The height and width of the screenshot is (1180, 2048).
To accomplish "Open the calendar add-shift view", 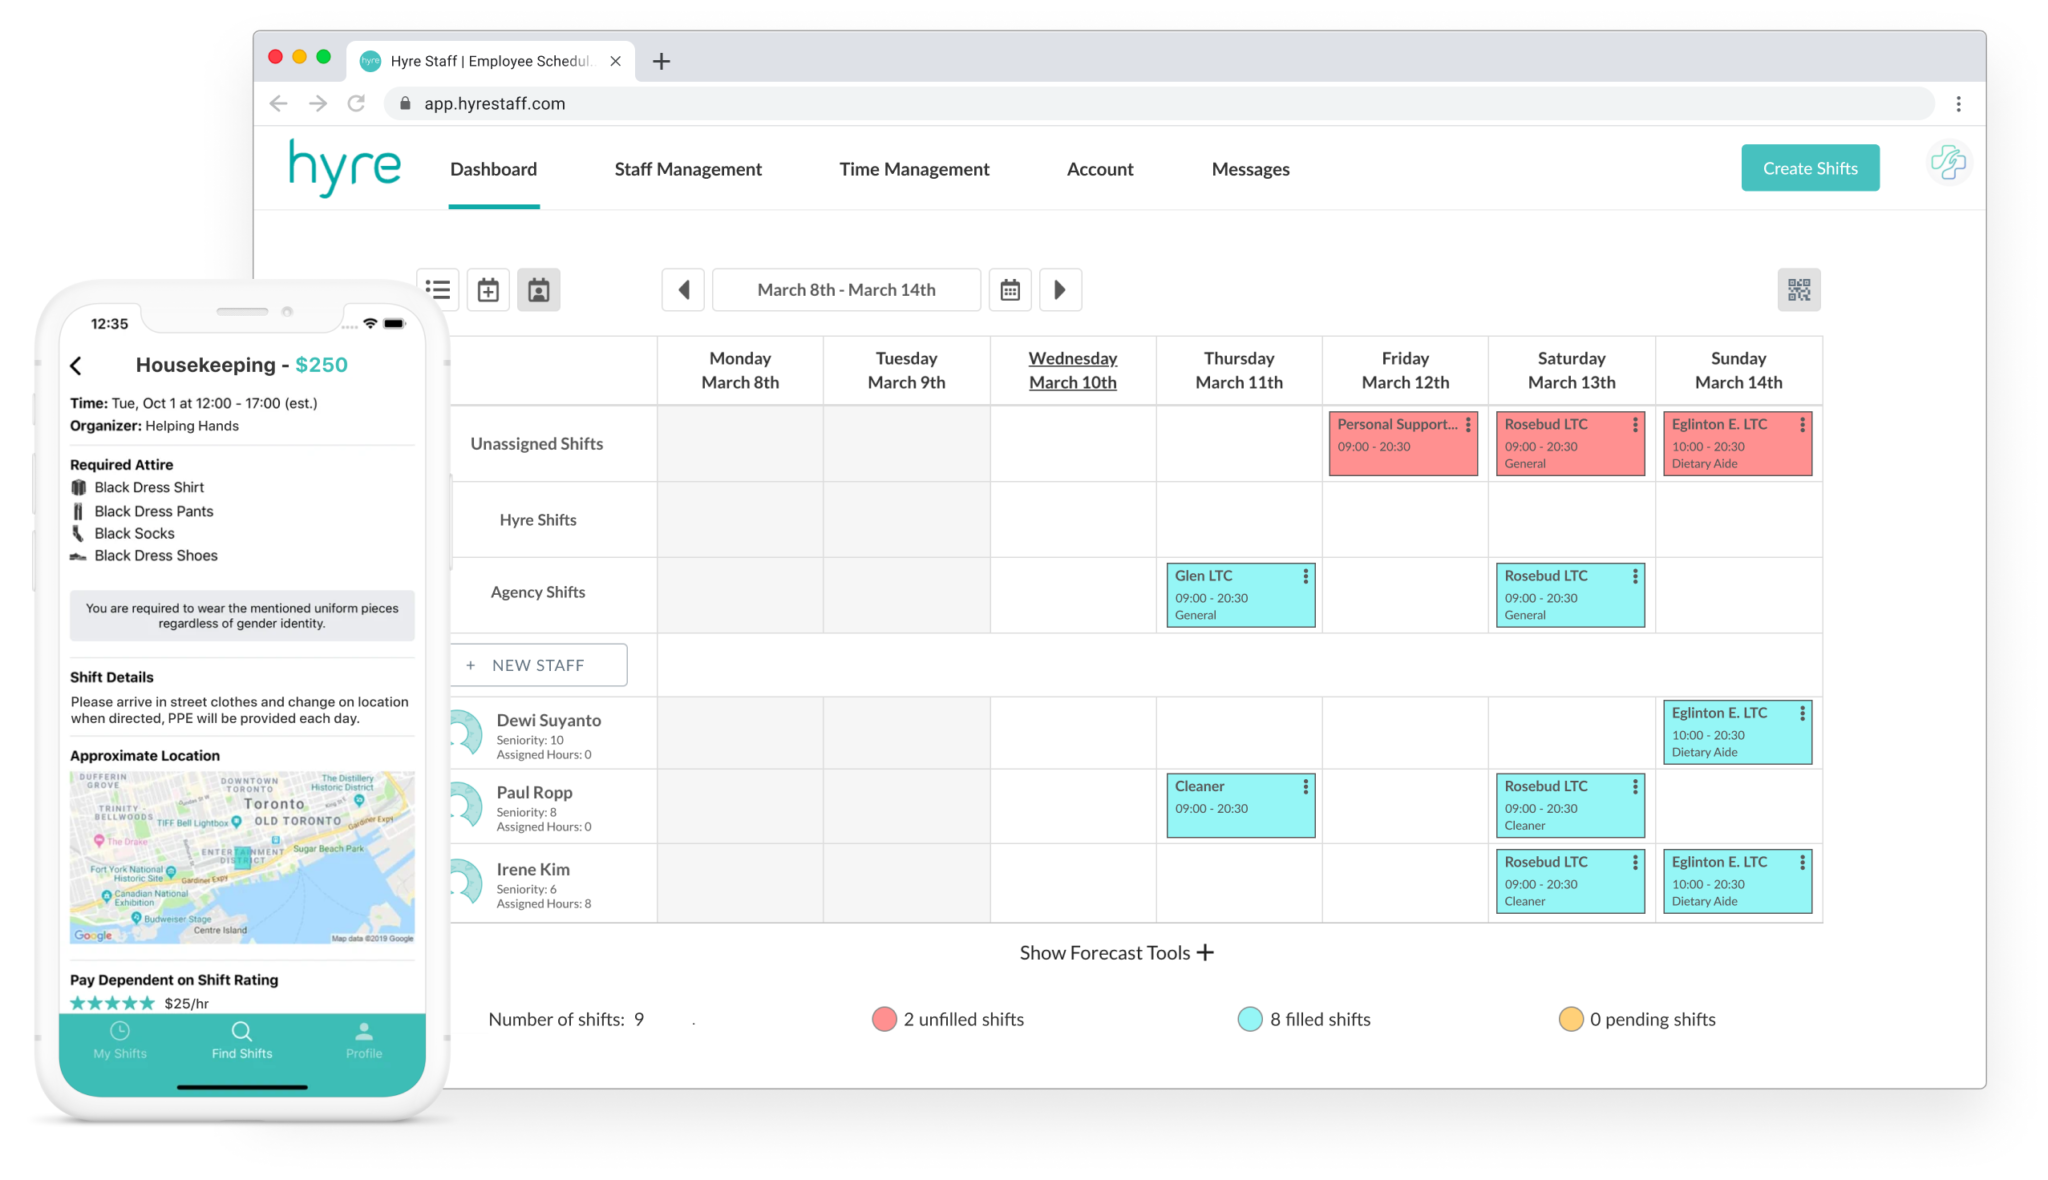I will coord(489,289).
